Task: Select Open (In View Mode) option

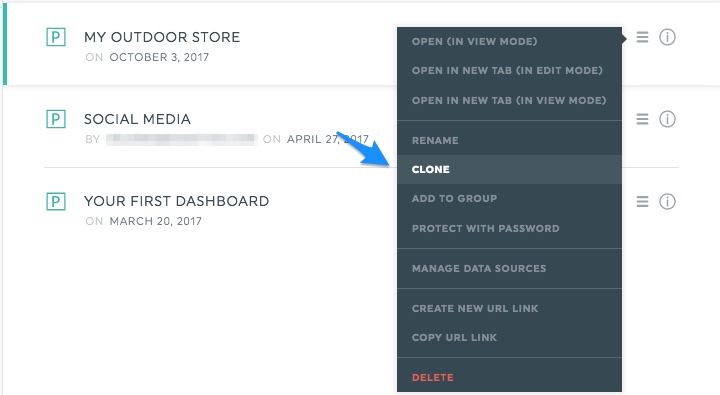Action: [509, 41]
